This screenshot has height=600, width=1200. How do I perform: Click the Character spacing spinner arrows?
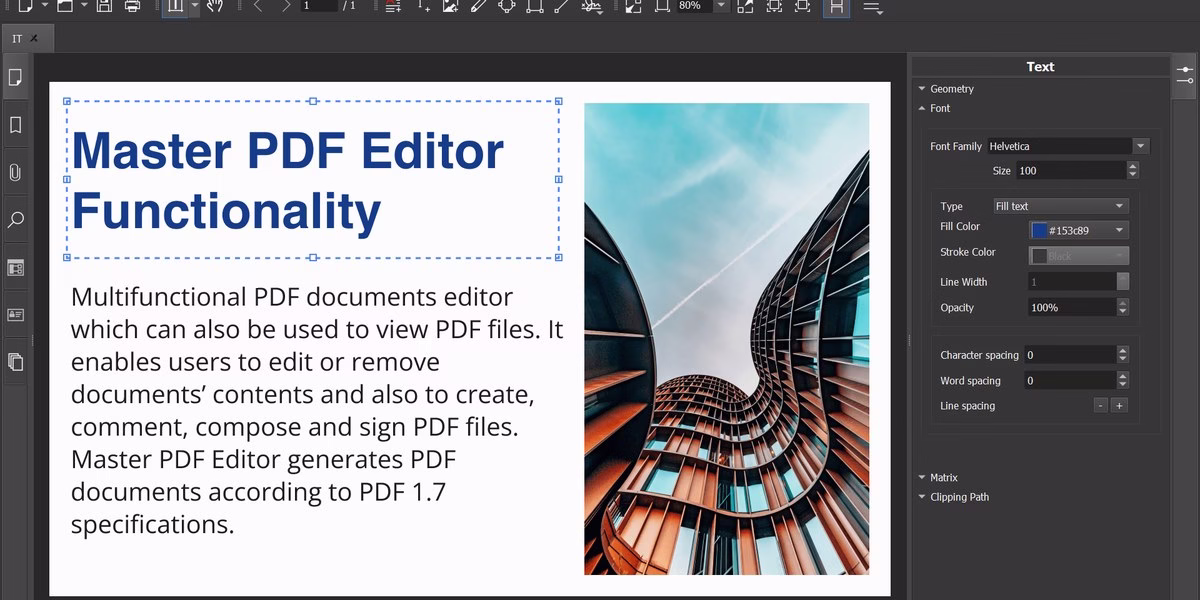pos(1123,355)
